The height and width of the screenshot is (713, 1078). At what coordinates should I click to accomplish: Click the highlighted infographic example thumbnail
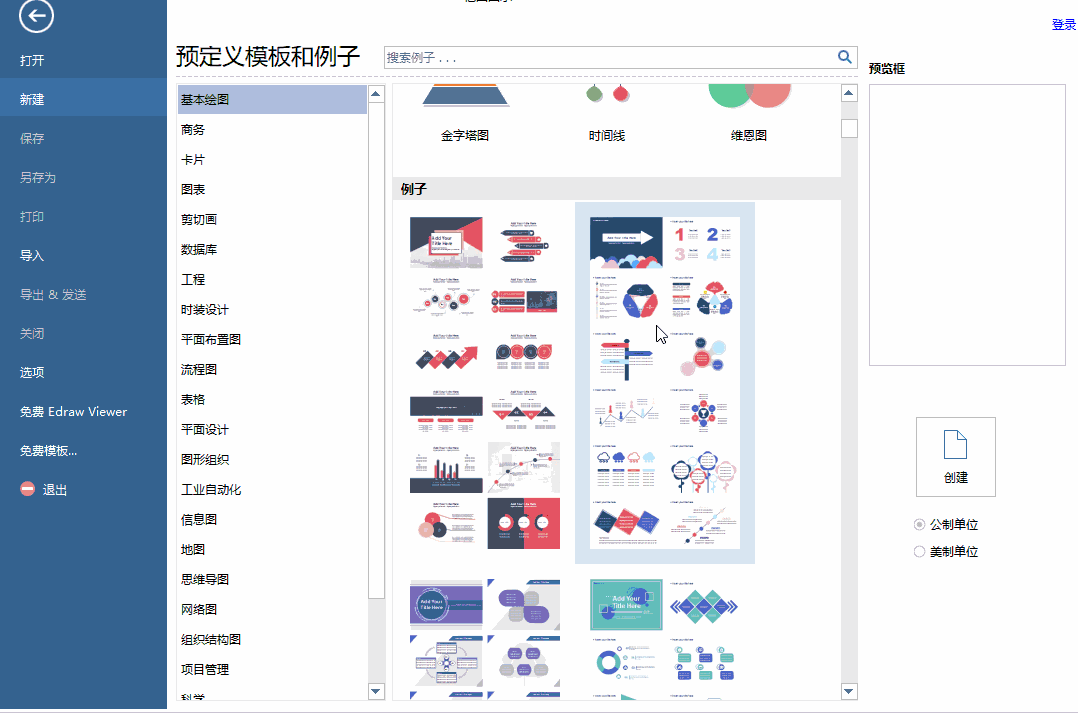(x=663, y=382)
